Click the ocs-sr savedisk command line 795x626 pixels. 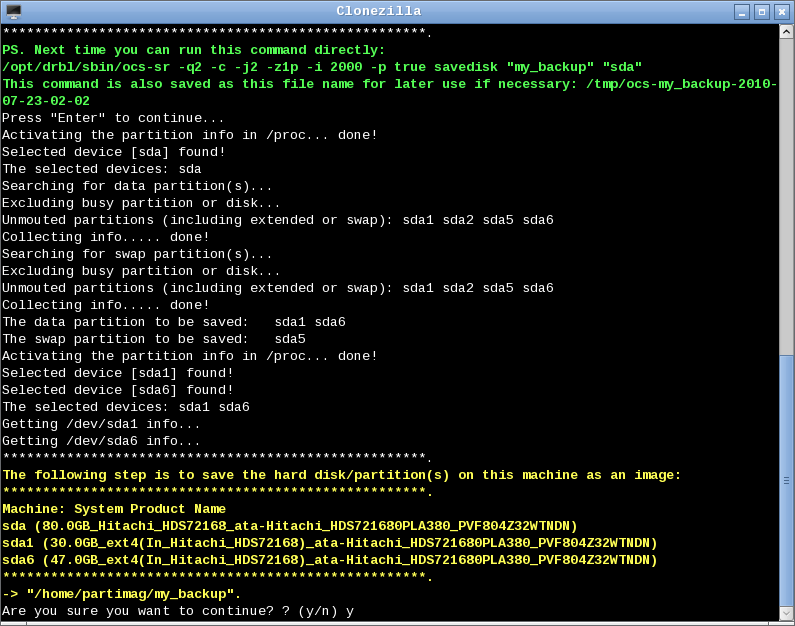(x=322, y=67)
